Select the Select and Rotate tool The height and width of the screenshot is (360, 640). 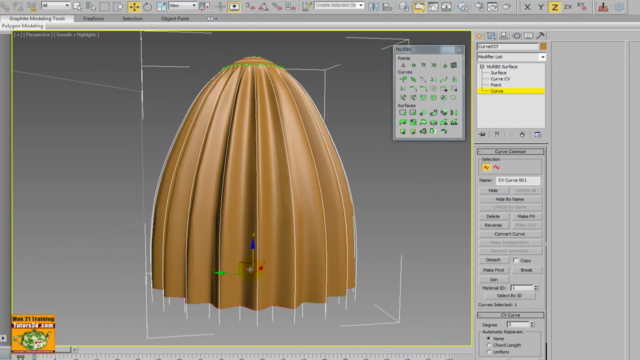tap(147, 7)
